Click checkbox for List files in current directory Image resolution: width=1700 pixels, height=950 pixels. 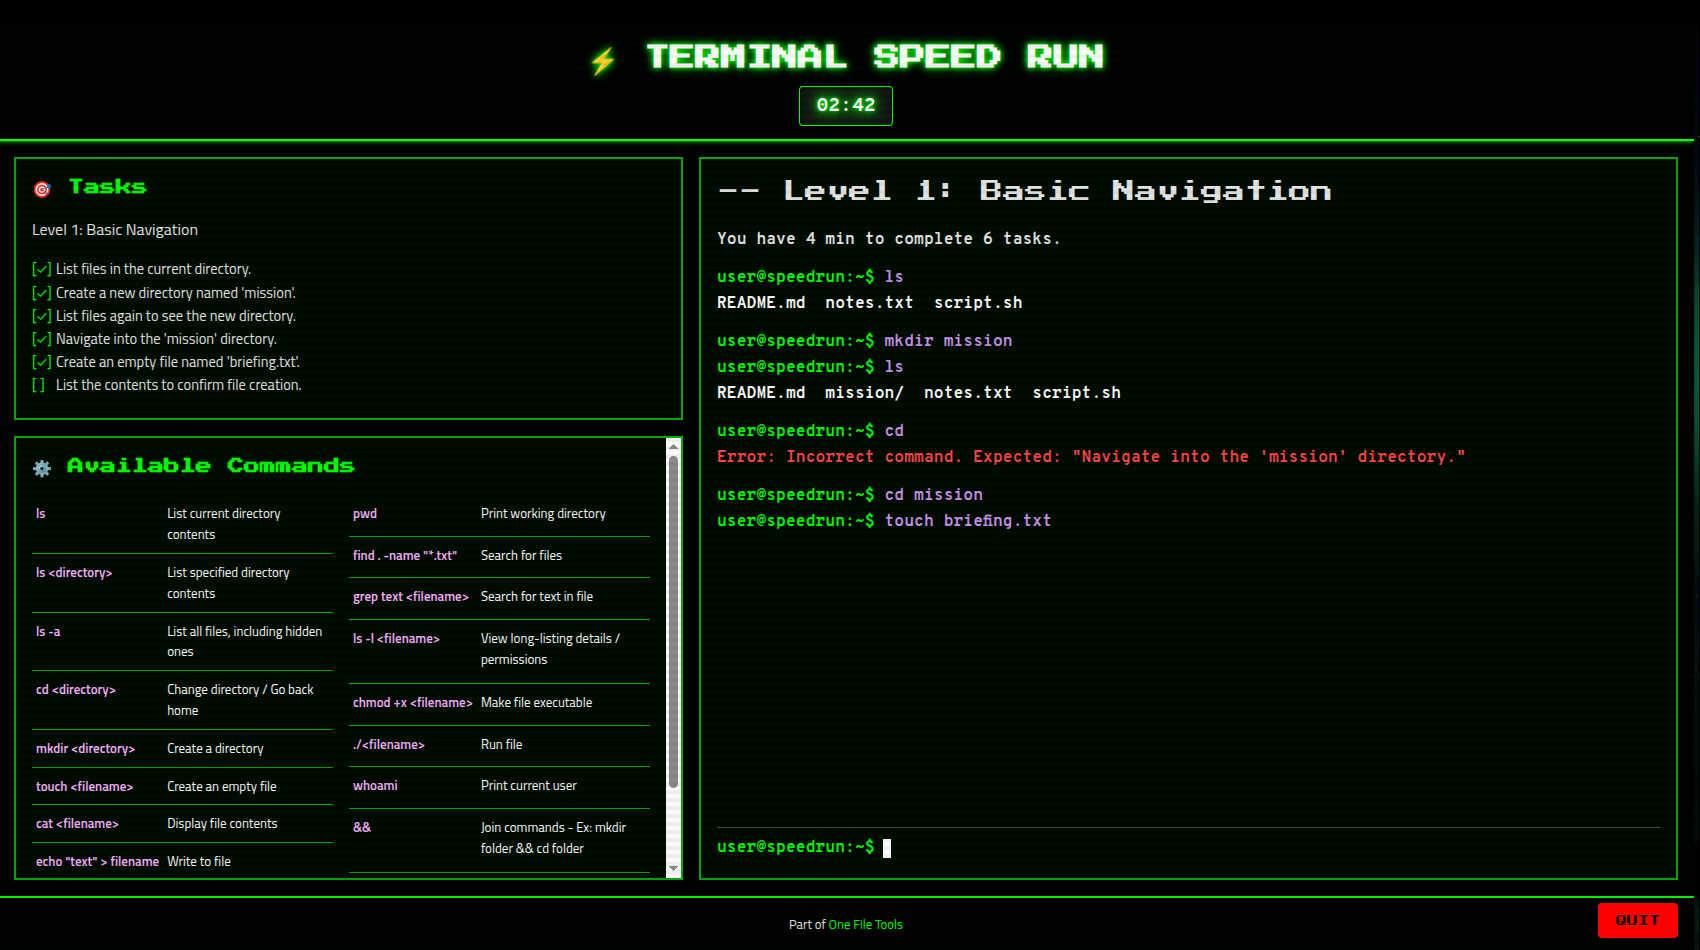tap(41, 269)
